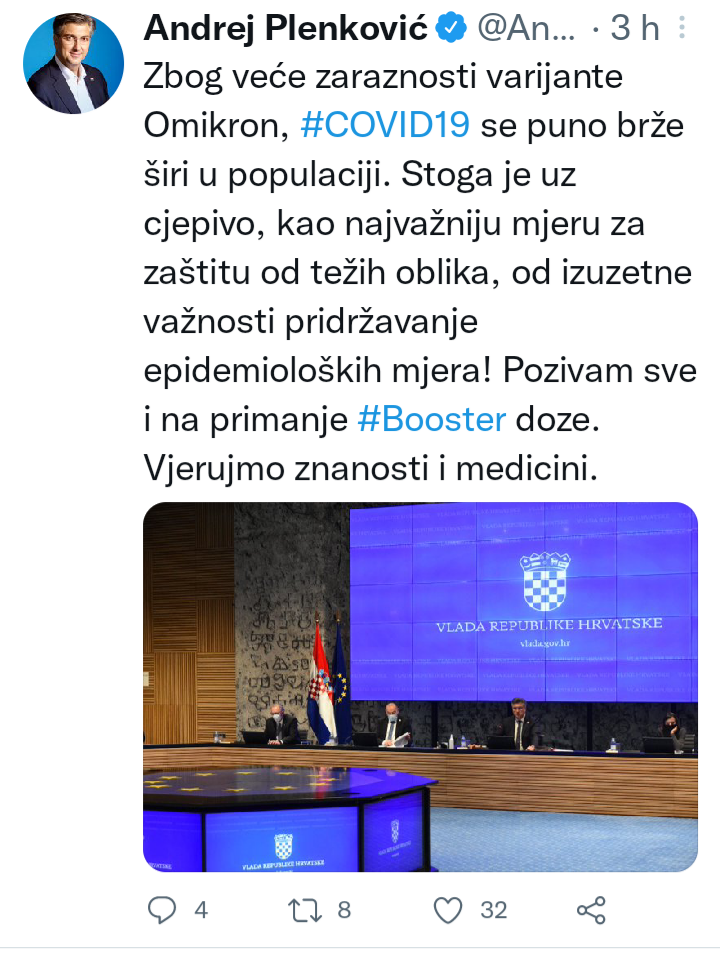Screen dimensions: 720x953
Task: Share the tweet using the share icon
Action: 591,909
